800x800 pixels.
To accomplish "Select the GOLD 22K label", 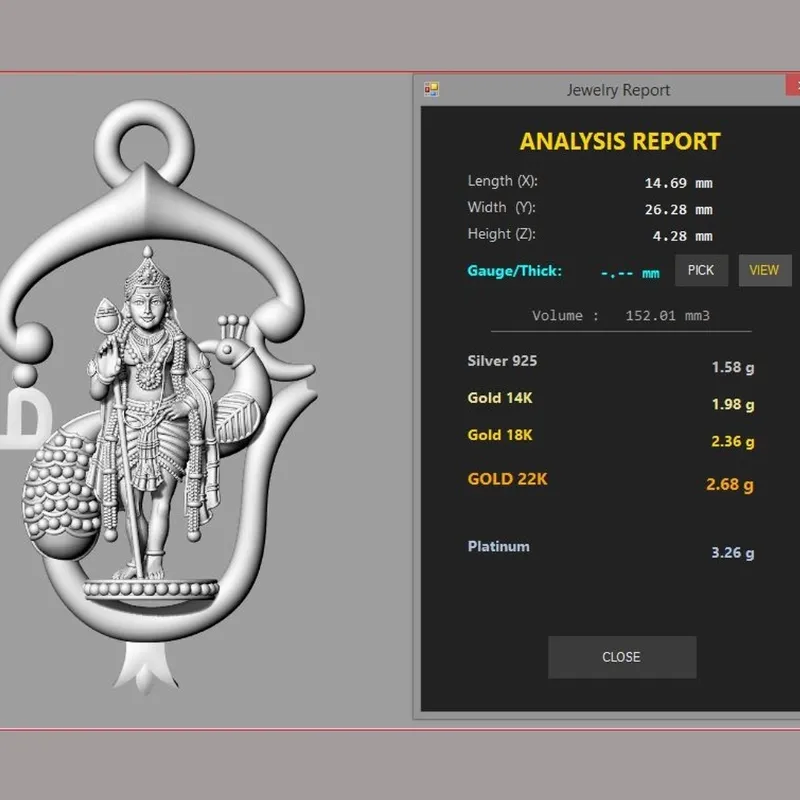I will (508, 479).
